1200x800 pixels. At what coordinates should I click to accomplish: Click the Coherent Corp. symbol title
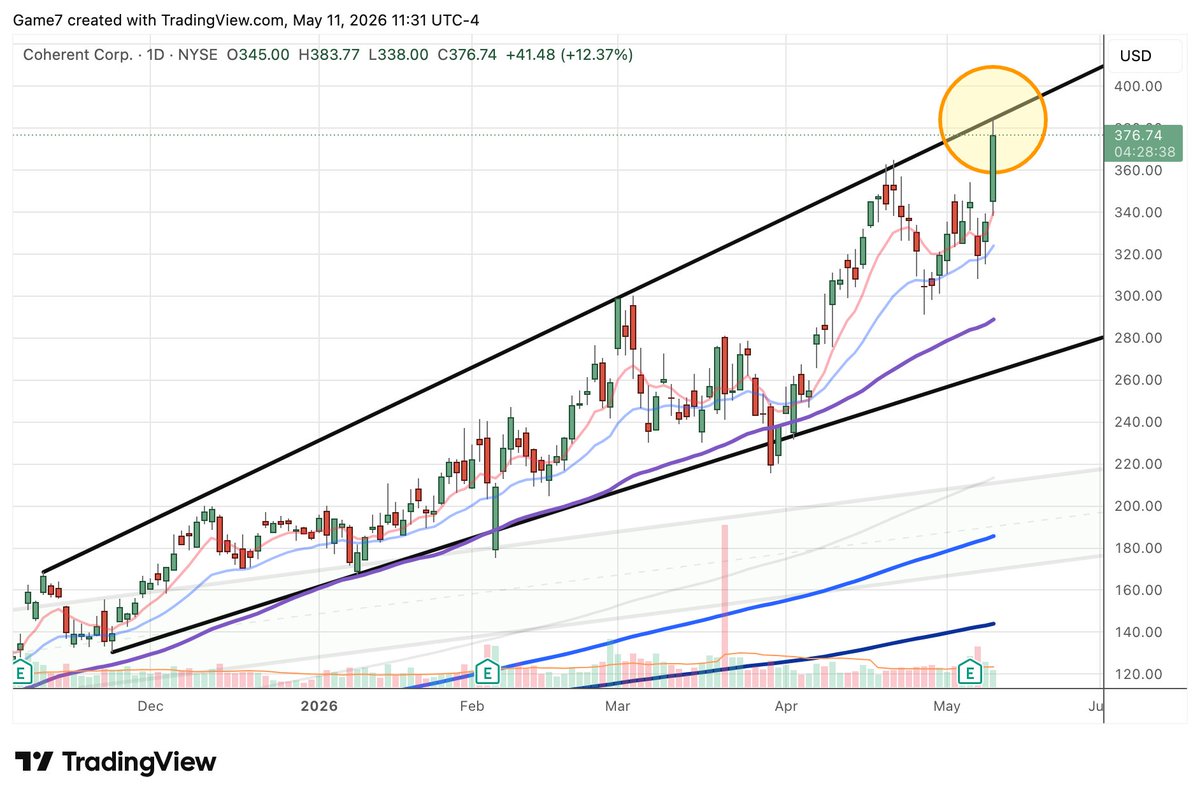[79, 55]
